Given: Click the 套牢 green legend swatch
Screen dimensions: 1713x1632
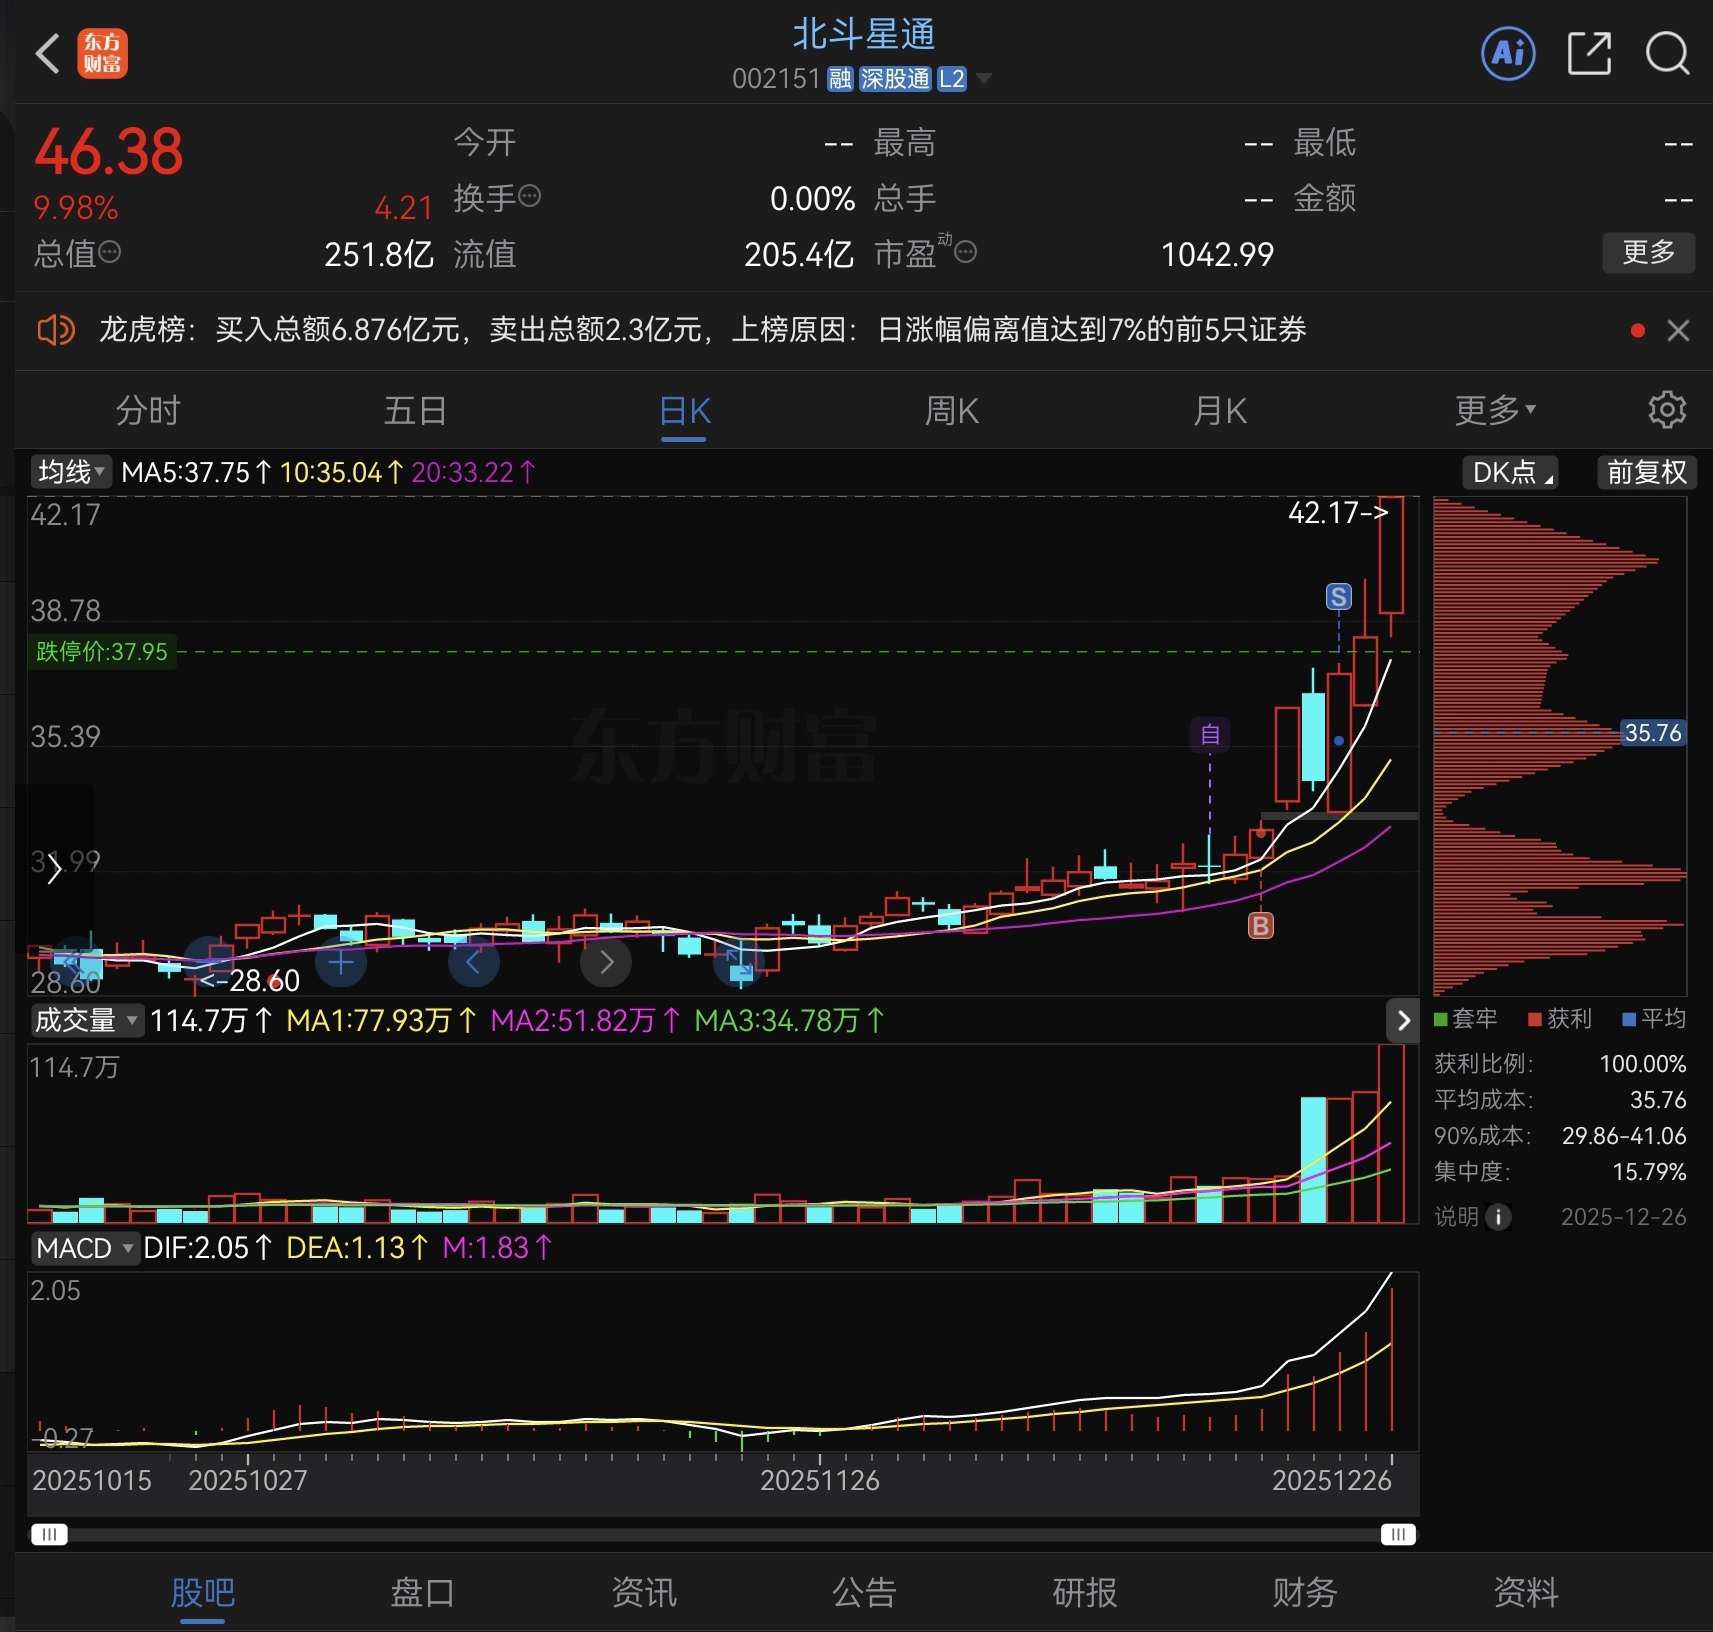Looking at the screenshot, I should 1440,1019.
